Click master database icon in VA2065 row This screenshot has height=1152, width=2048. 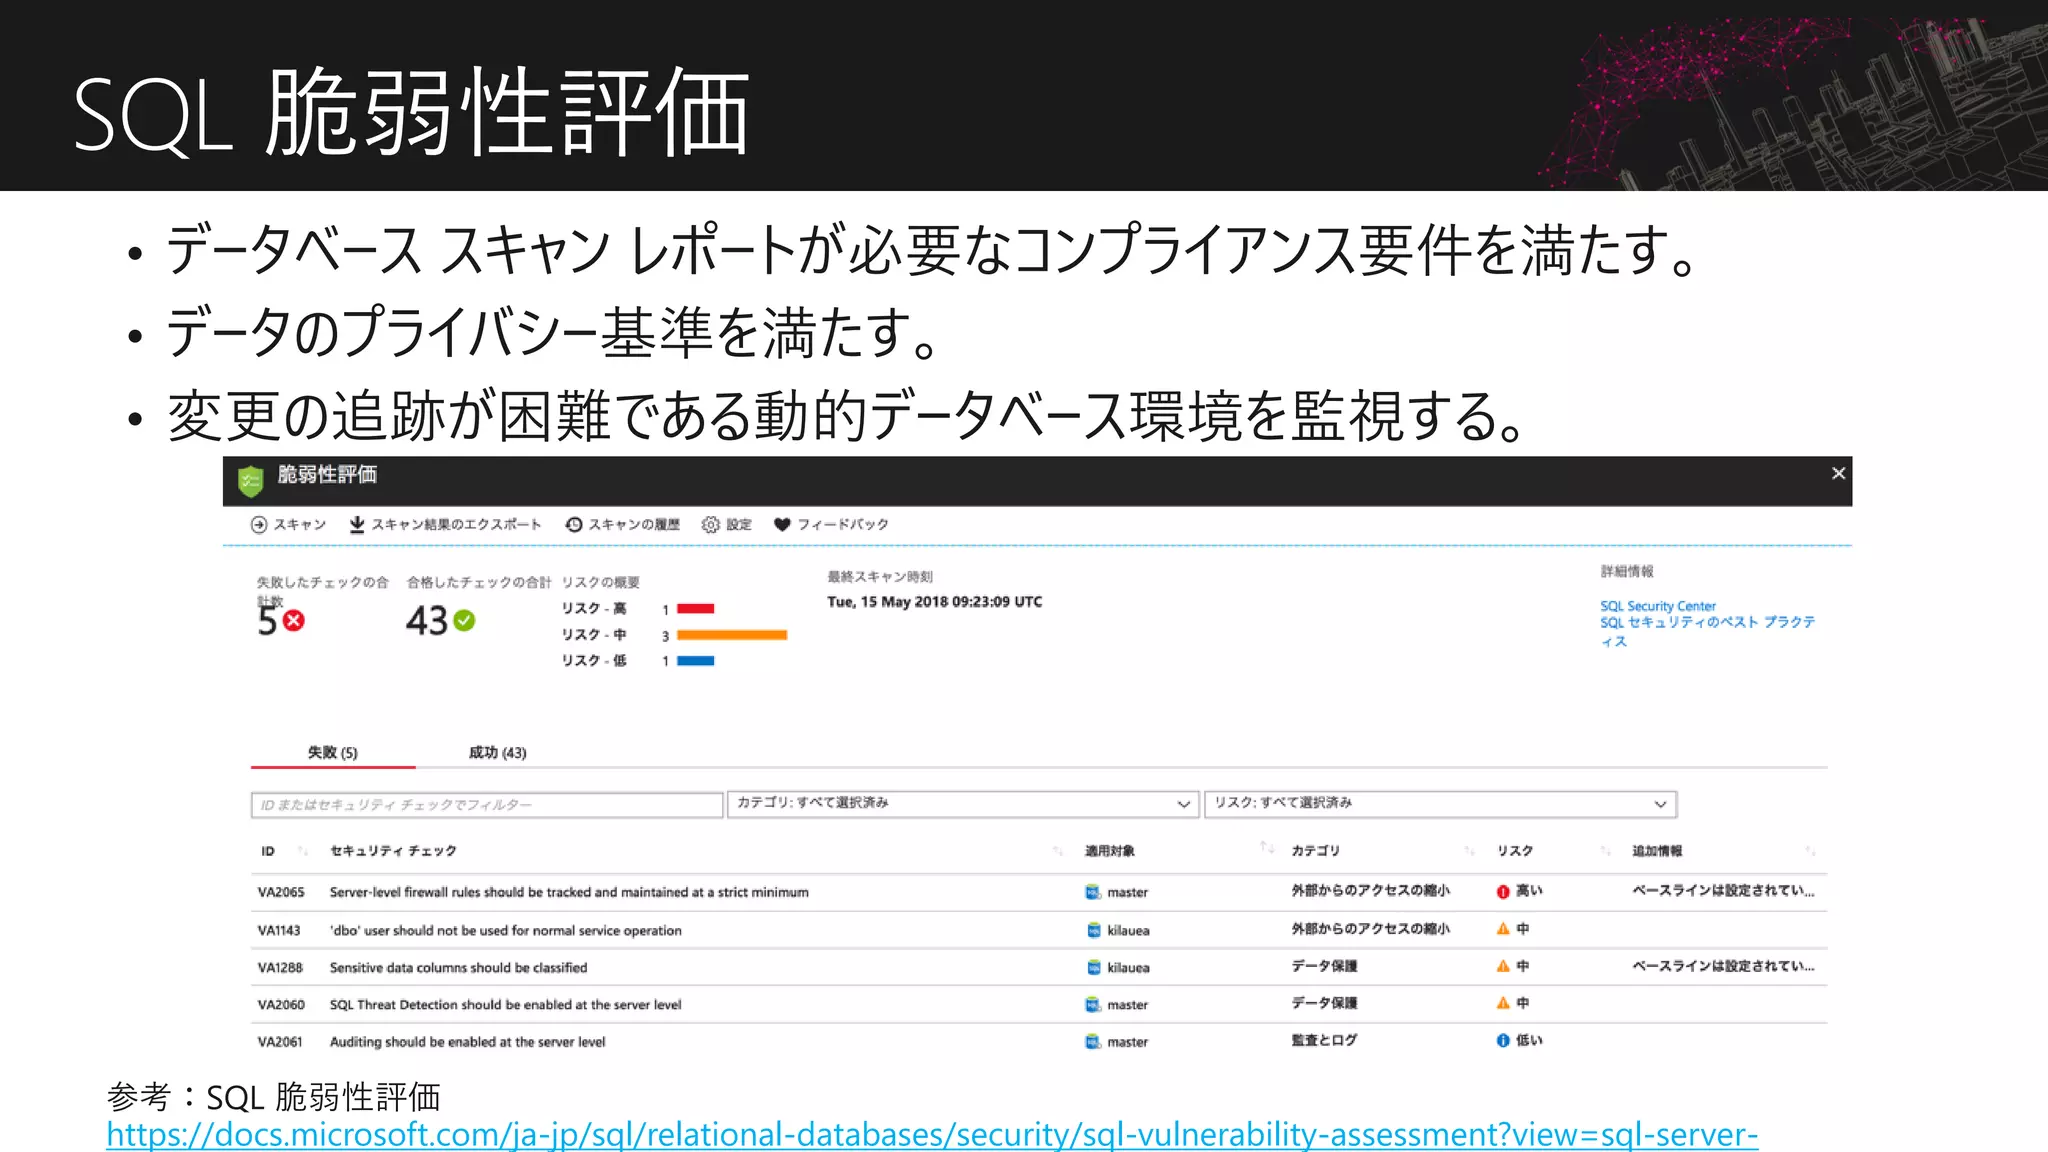pyautogui.click(x=1093, y=892)
